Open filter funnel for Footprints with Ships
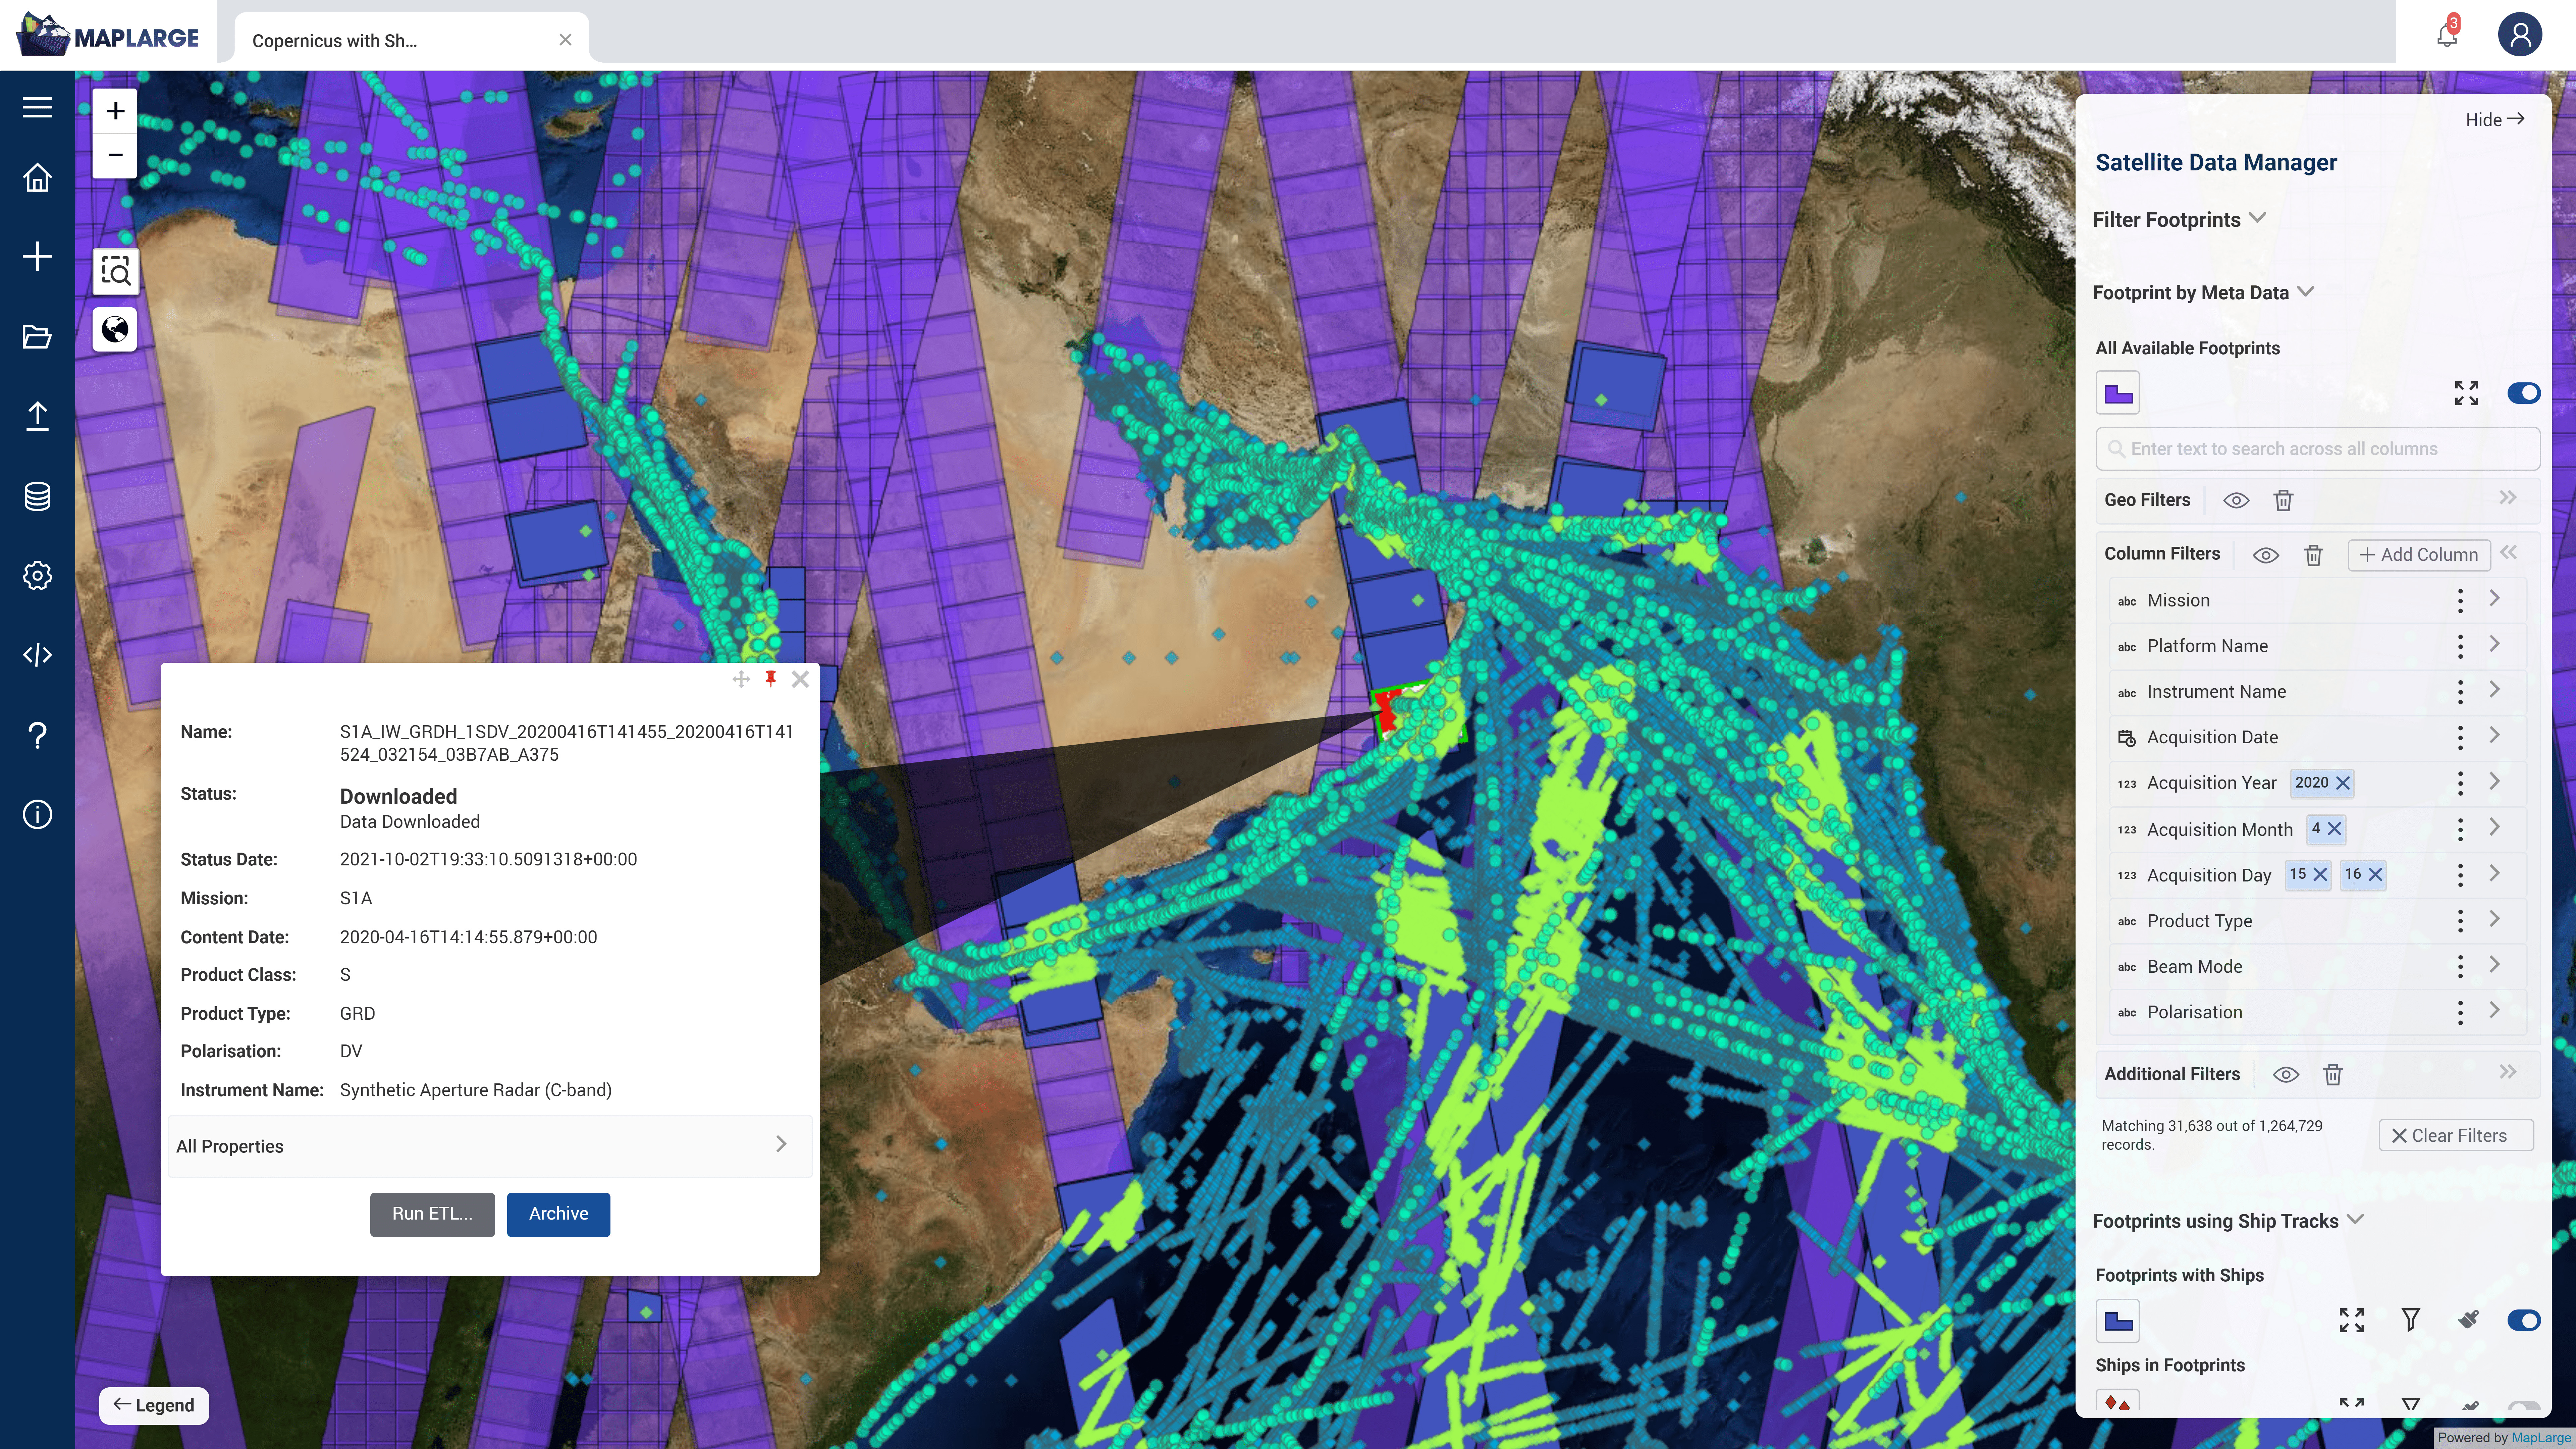The height and width of the screenshot is (1449, 2576). [x=2411, y=1320]
